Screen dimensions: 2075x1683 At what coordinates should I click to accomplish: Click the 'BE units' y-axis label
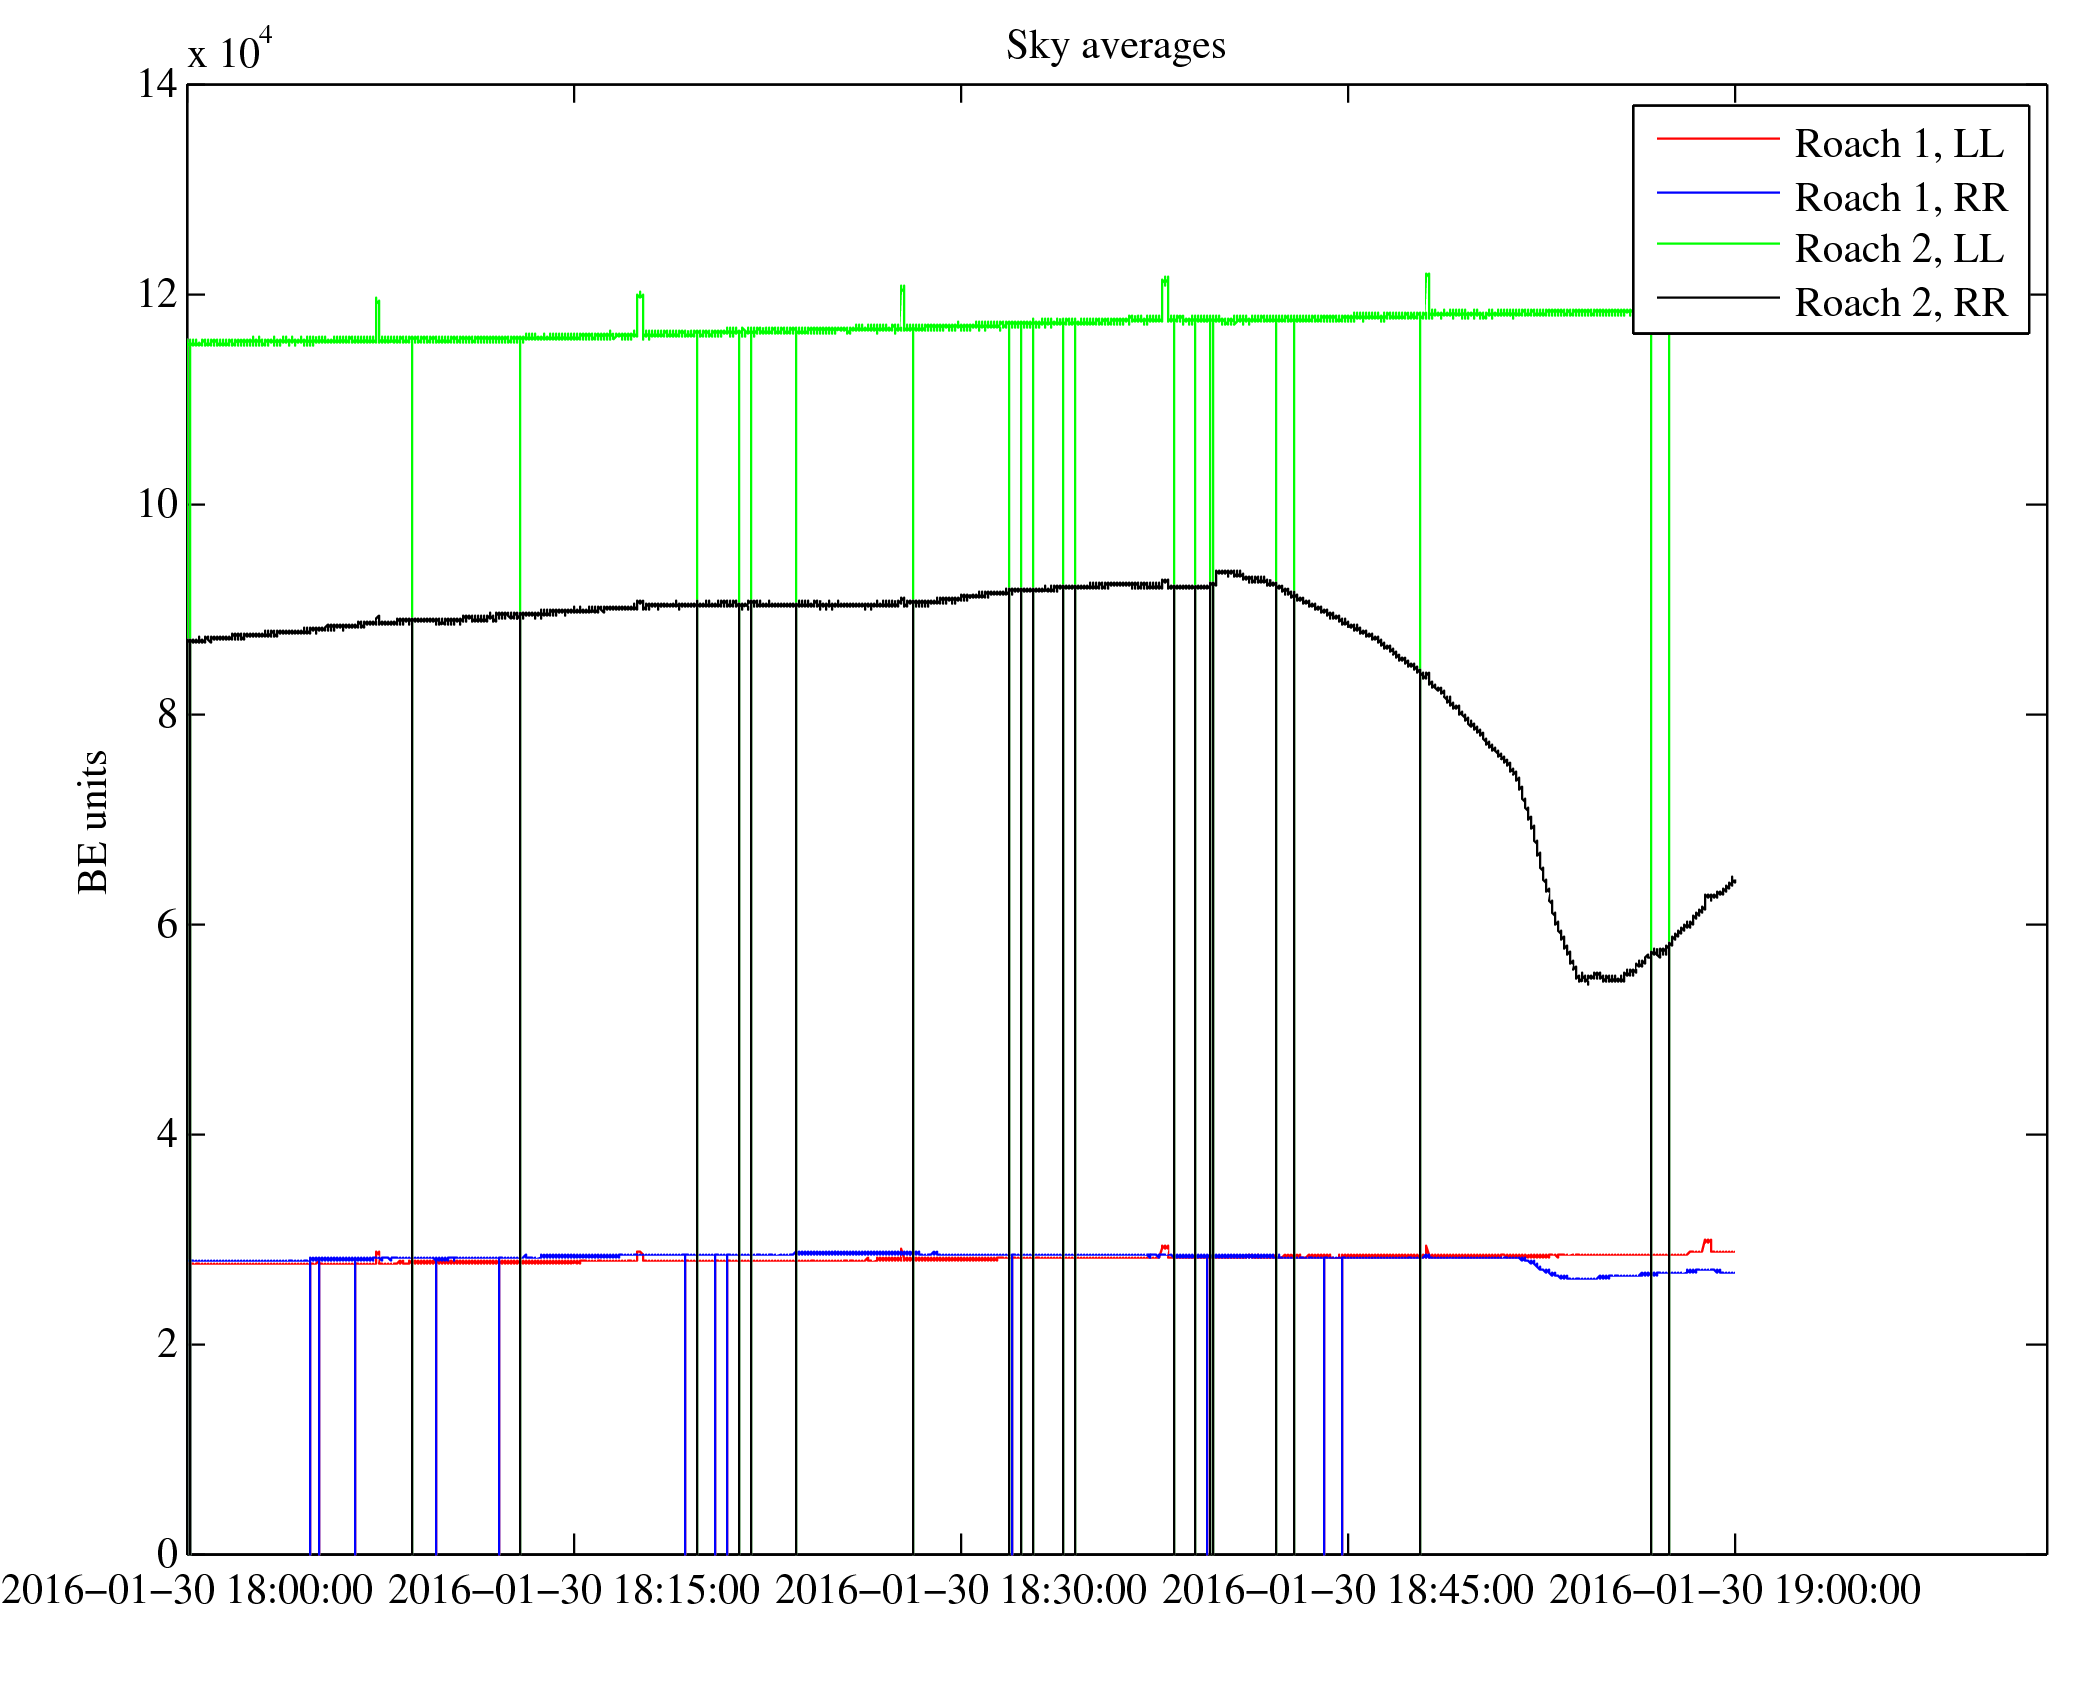pos(93,821)
